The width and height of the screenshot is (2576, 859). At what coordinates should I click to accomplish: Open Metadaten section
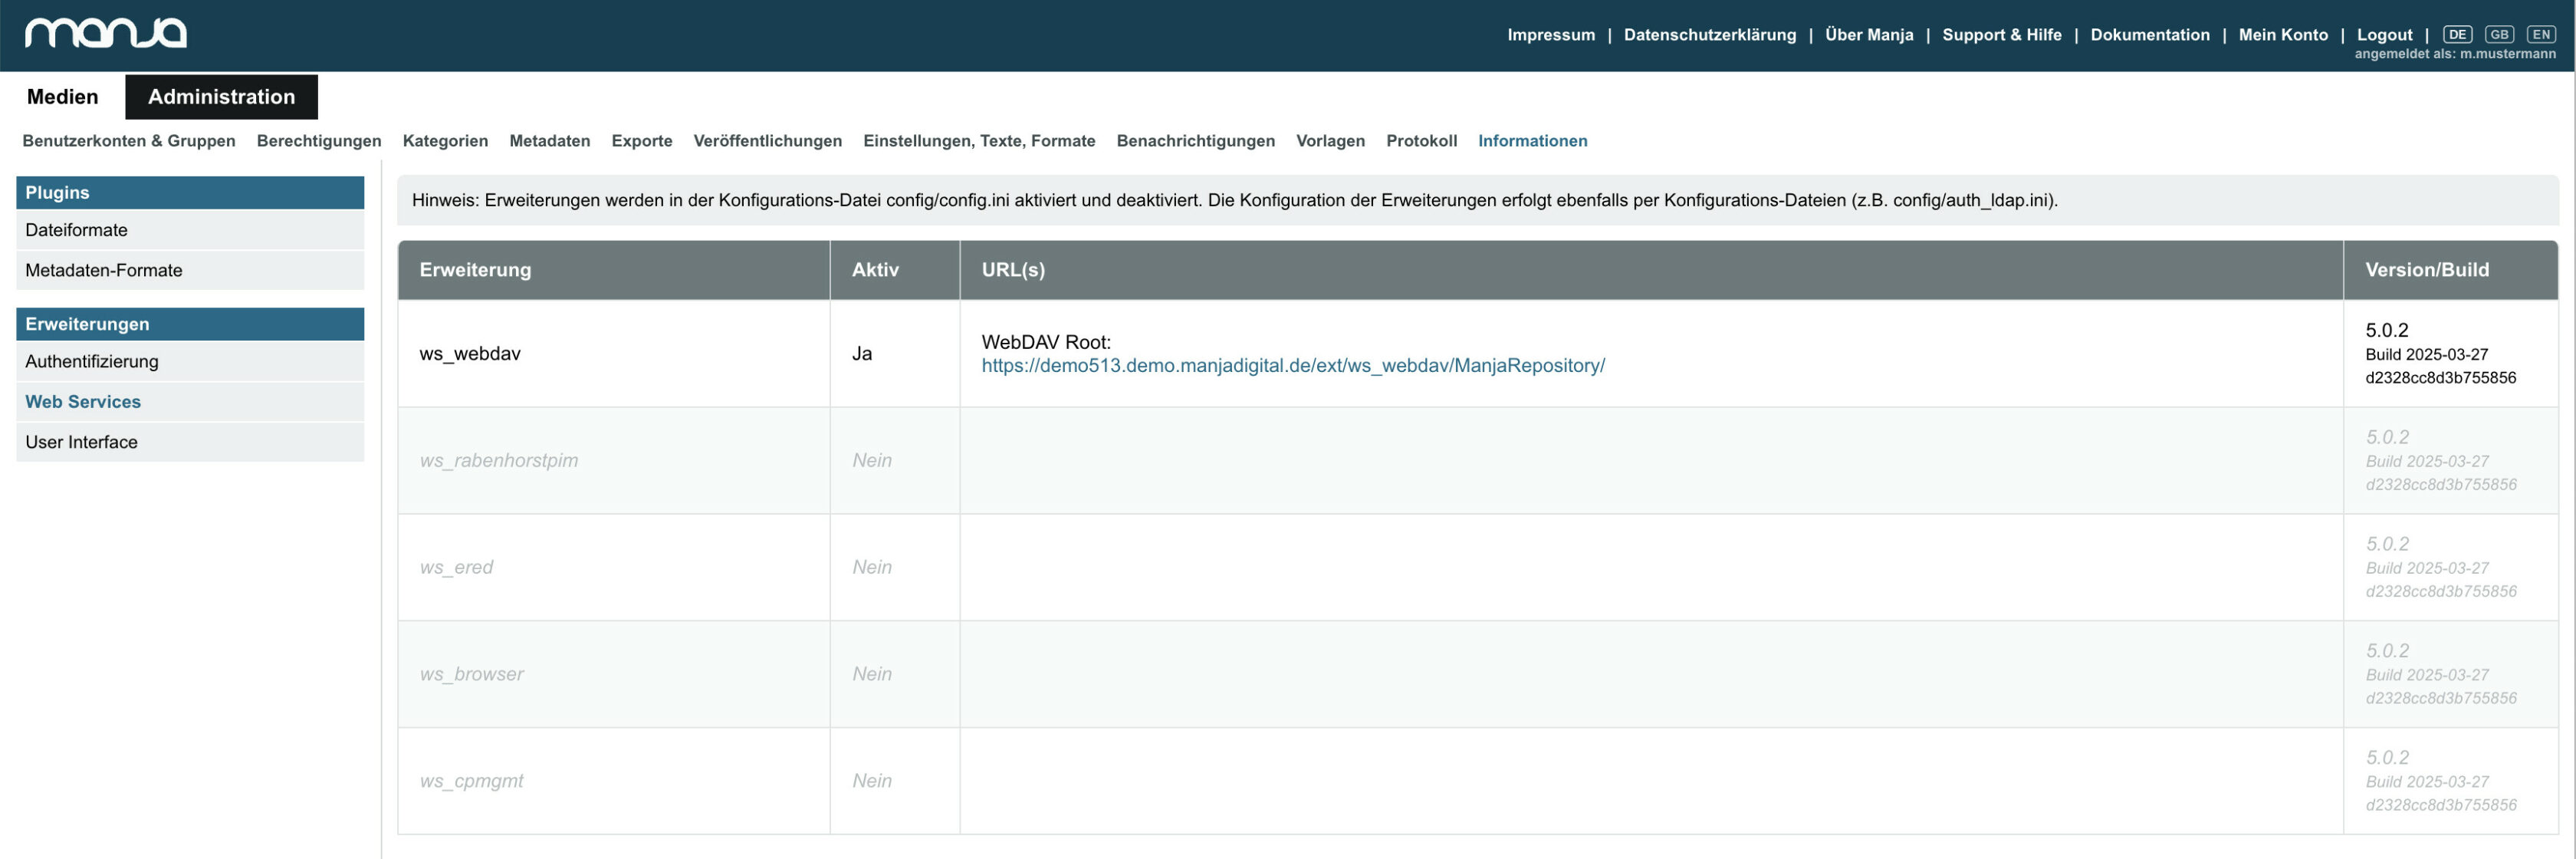pyautogui.click(x=550, y=141)
